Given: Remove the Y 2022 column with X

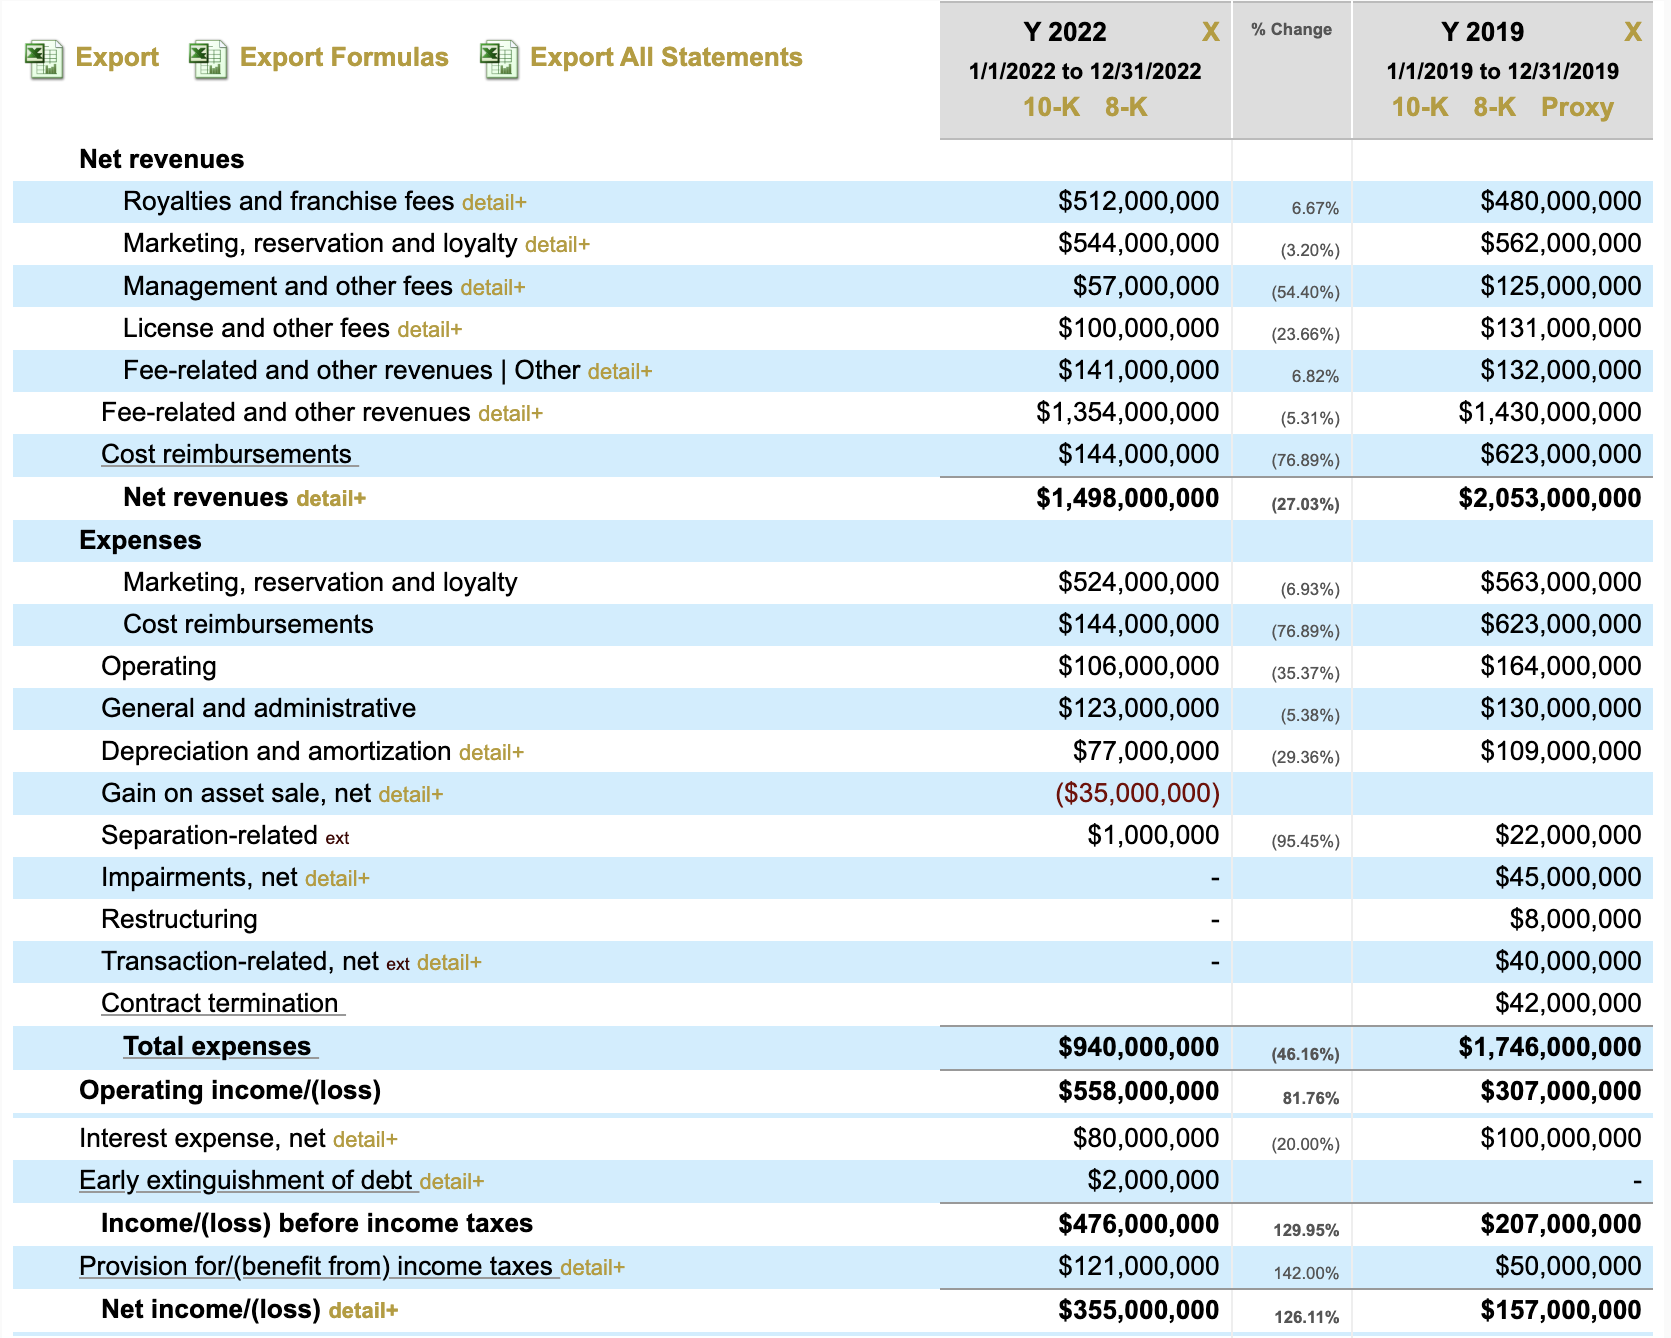Looking at the screenshot, I should click(x=1210, y=32).
